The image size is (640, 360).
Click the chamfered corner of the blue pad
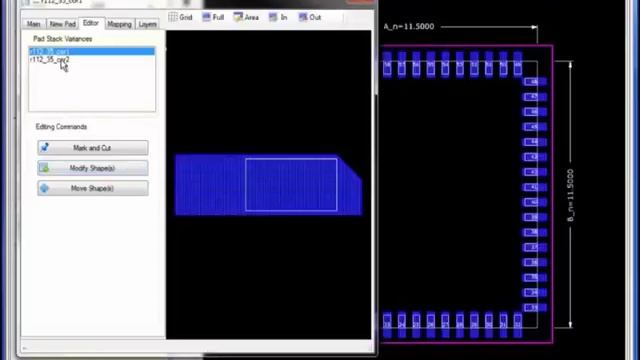(x=350, y=167)
